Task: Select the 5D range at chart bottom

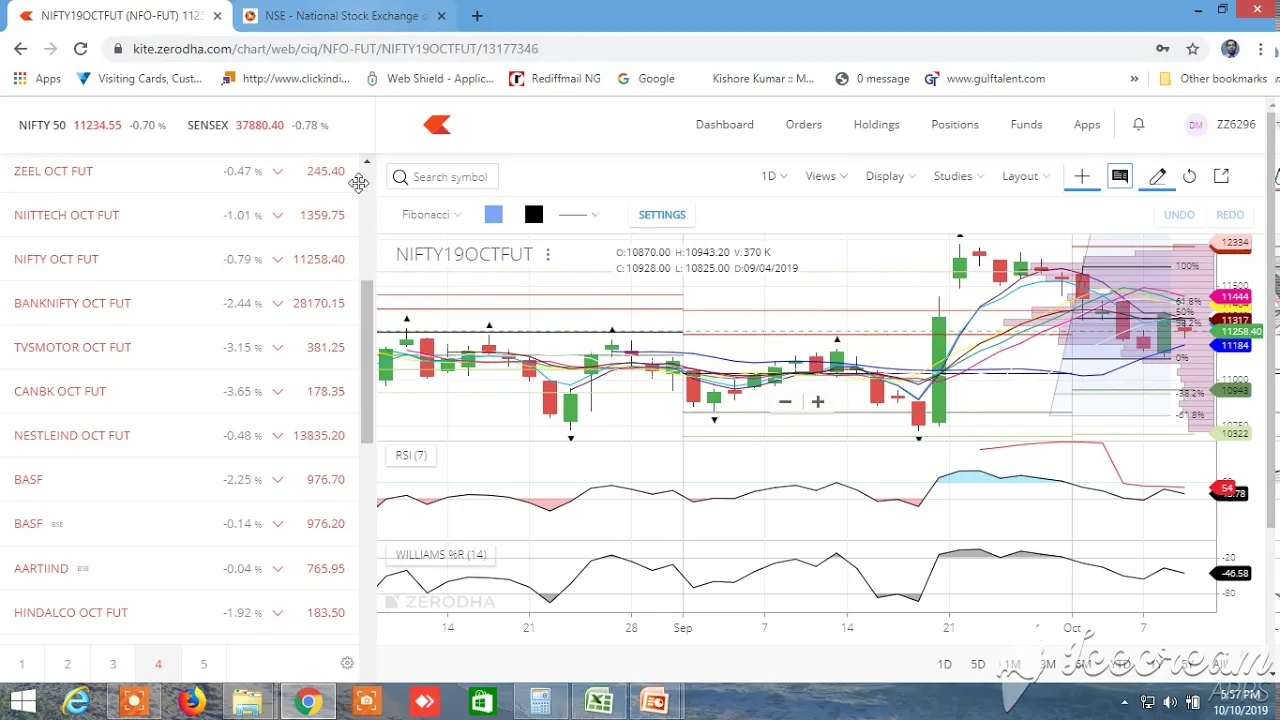Action: click(x=978, y=664)
